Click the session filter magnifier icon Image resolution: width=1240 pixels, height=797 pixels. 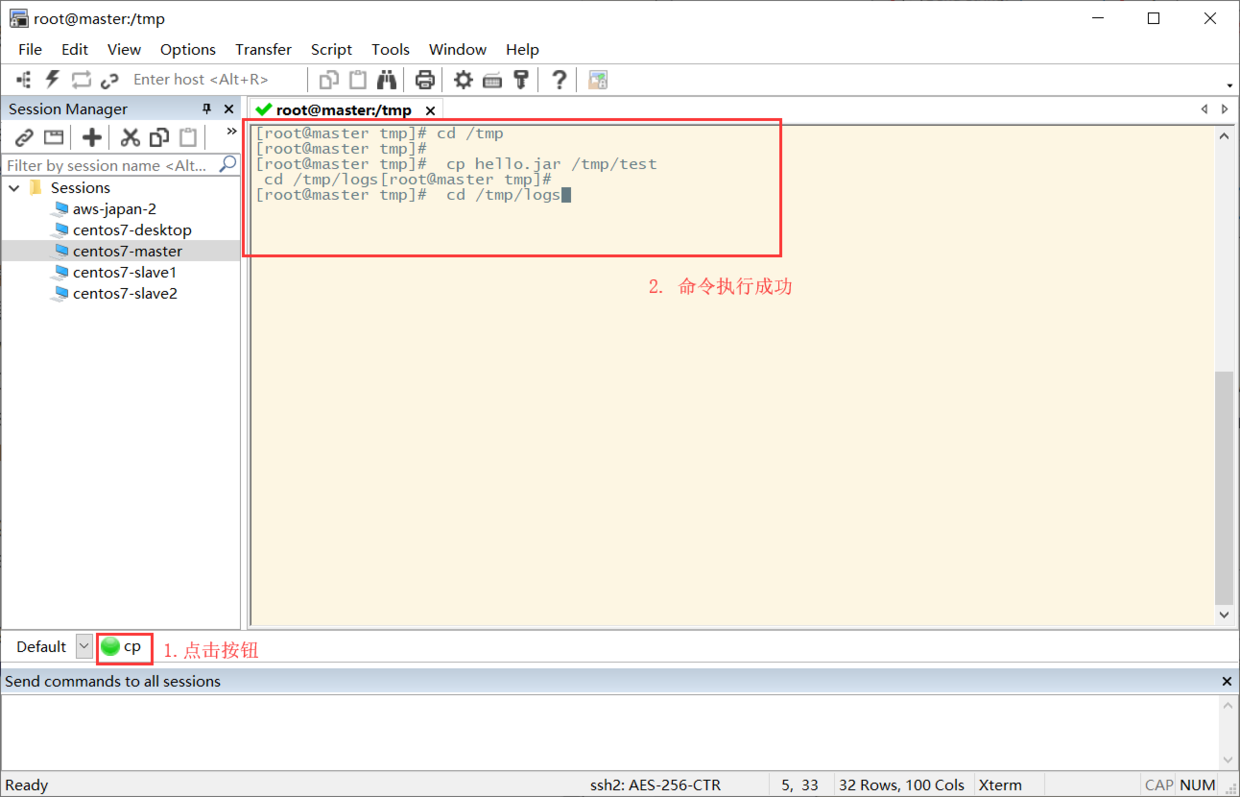[228, 164]
